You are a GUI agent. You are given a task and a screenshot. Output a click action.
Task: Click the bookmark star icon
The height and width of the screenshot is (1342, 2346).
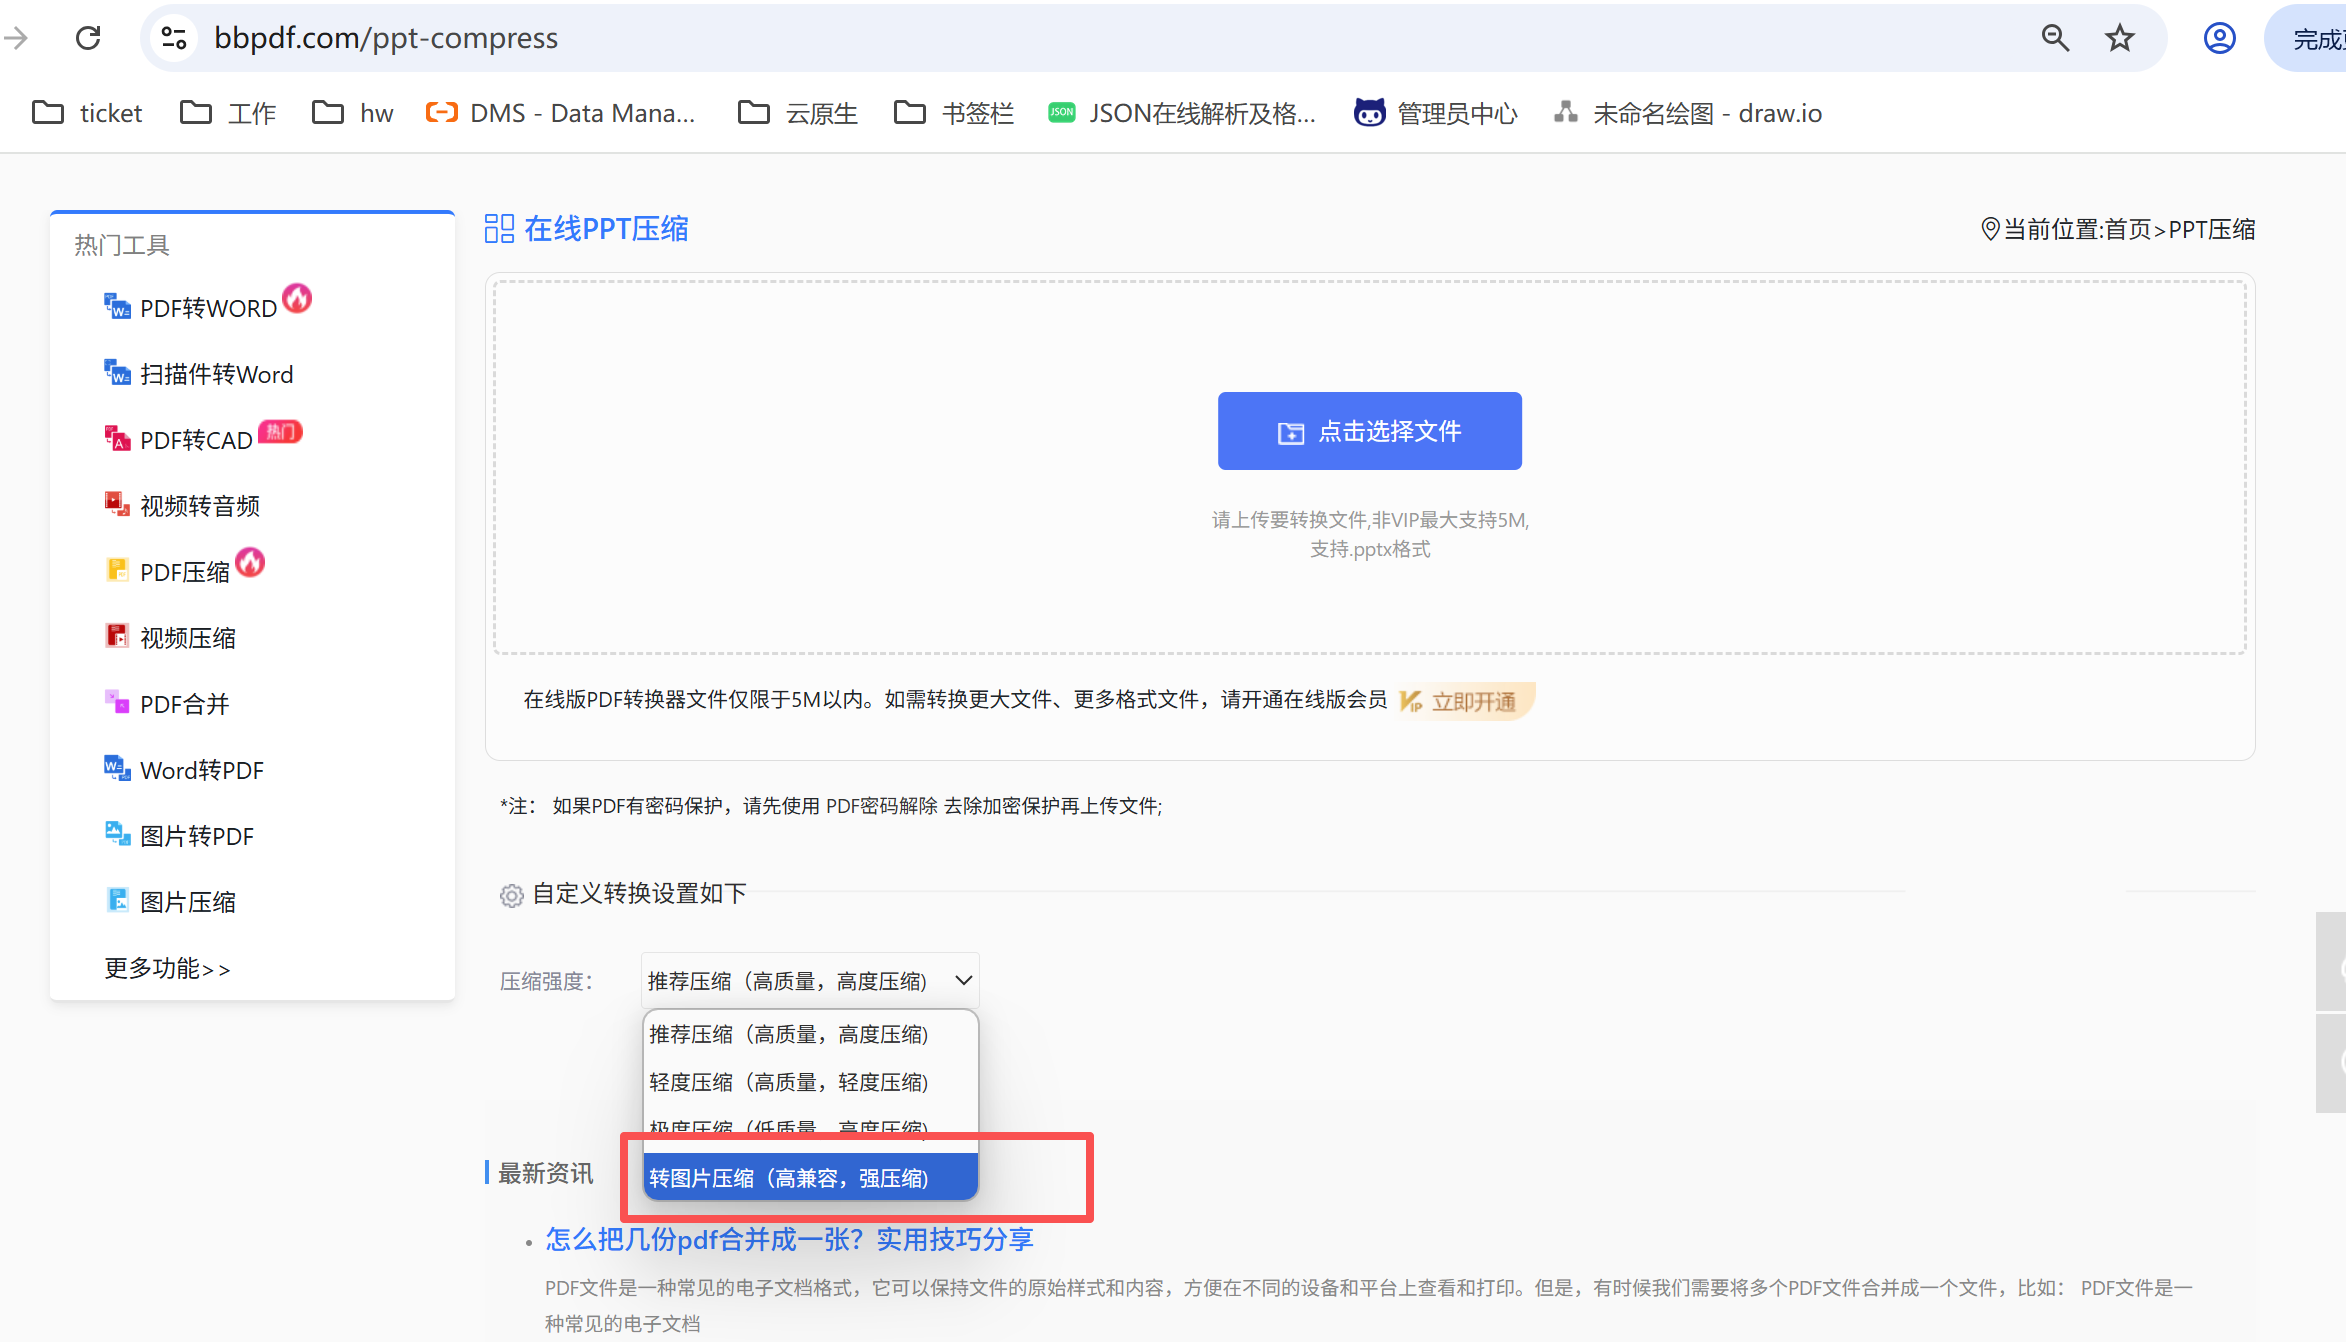point(2119,38)
